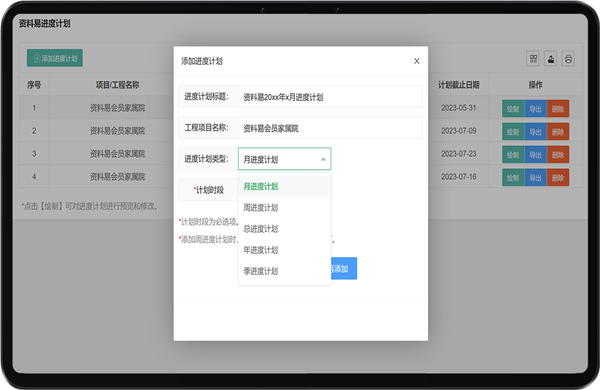Click the date cell 2023-07-16

coord(458,177)
